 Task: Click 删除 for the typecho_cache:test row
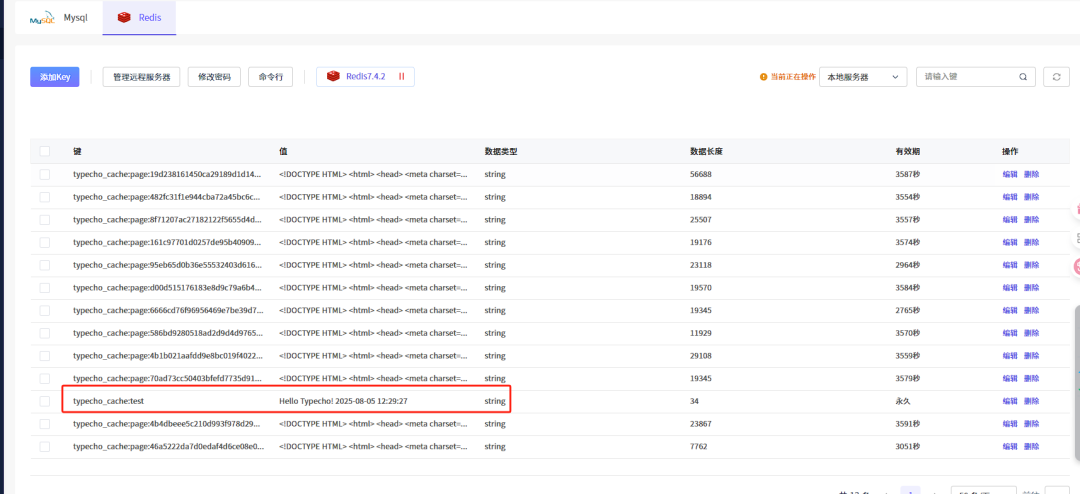tap(1031, 401)
